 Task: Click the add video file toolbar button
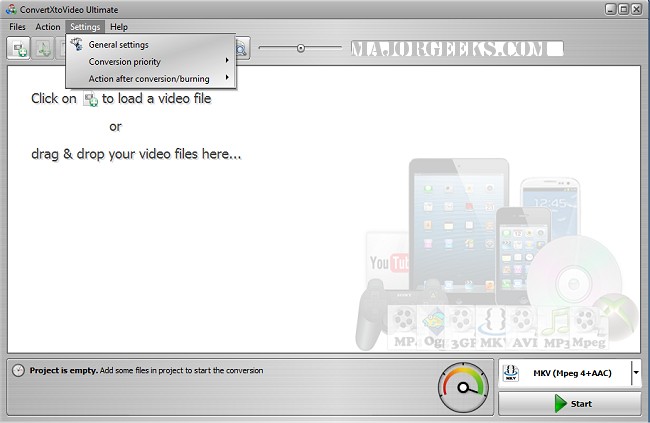tap(18, 49)
